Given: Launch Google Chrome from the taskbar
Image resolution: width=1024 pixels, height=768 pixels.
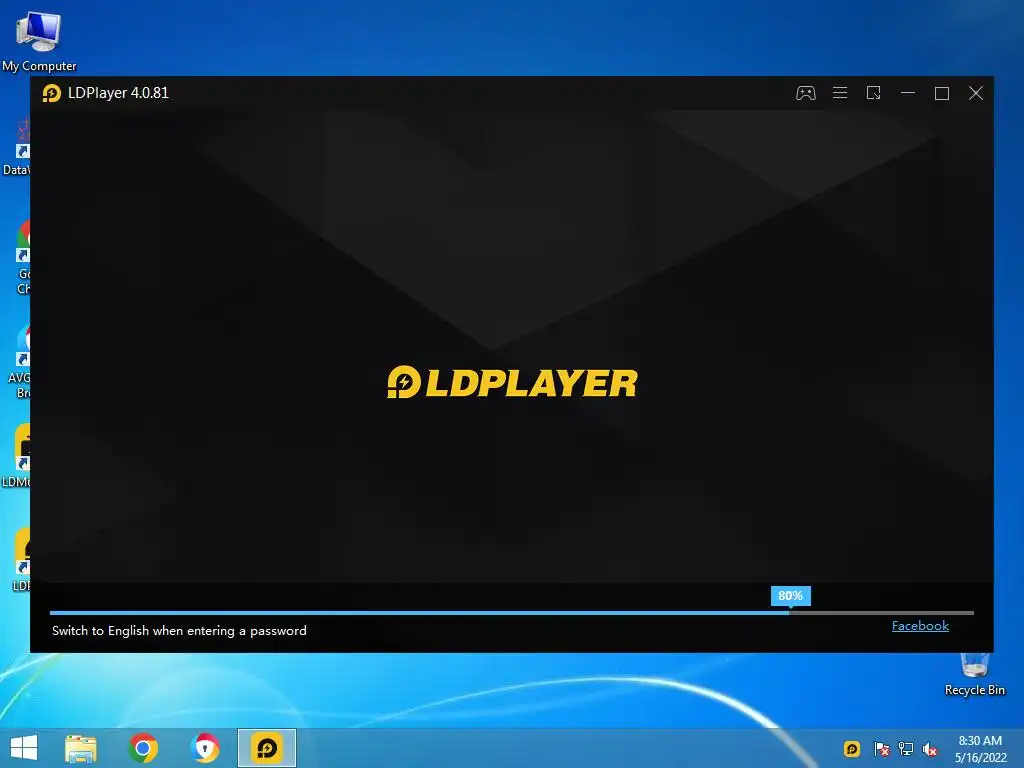Looking at the screenshot, I should [143, 748].
